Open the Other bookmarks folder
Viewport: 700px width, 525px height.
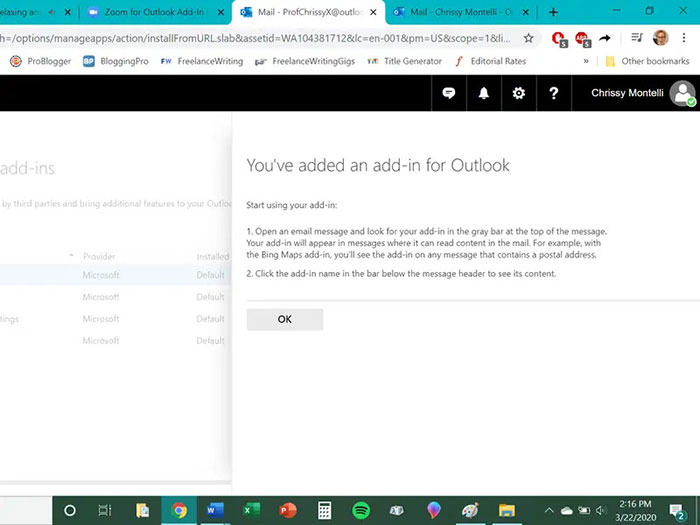pos(646,61)
